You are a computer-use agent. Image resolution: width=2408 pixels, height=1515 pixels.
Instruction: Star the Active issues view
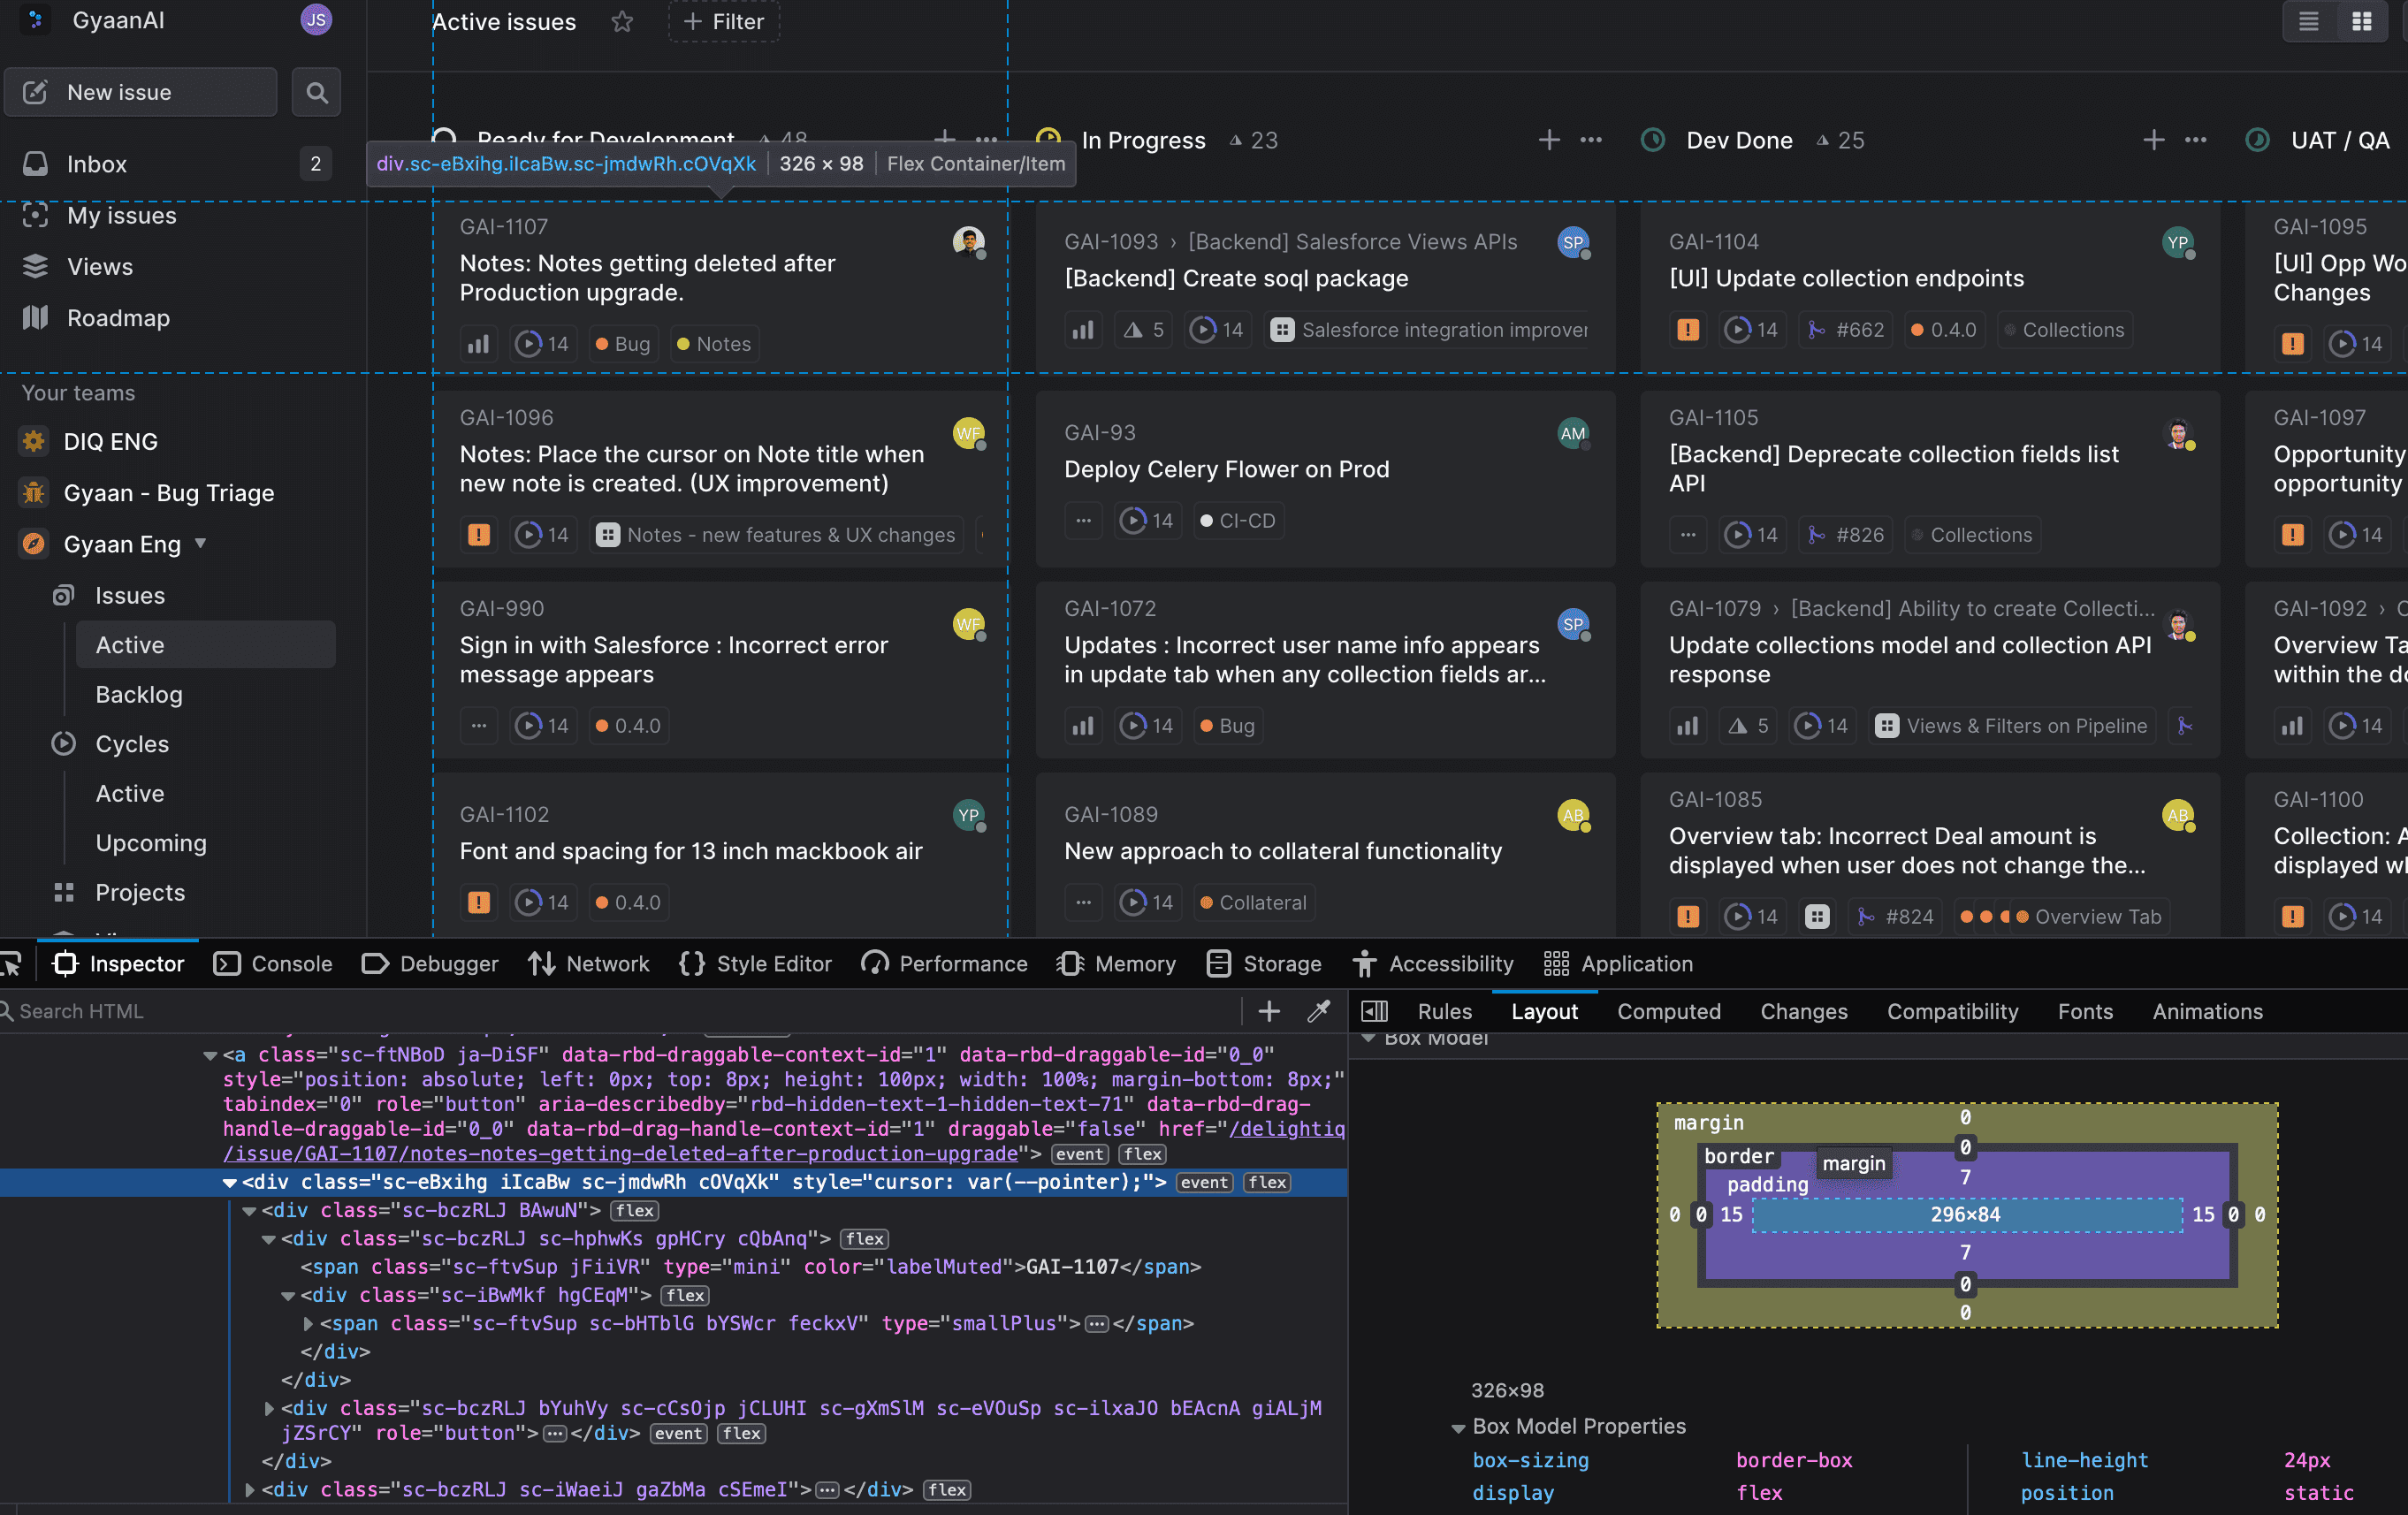(x=622, y=22)
